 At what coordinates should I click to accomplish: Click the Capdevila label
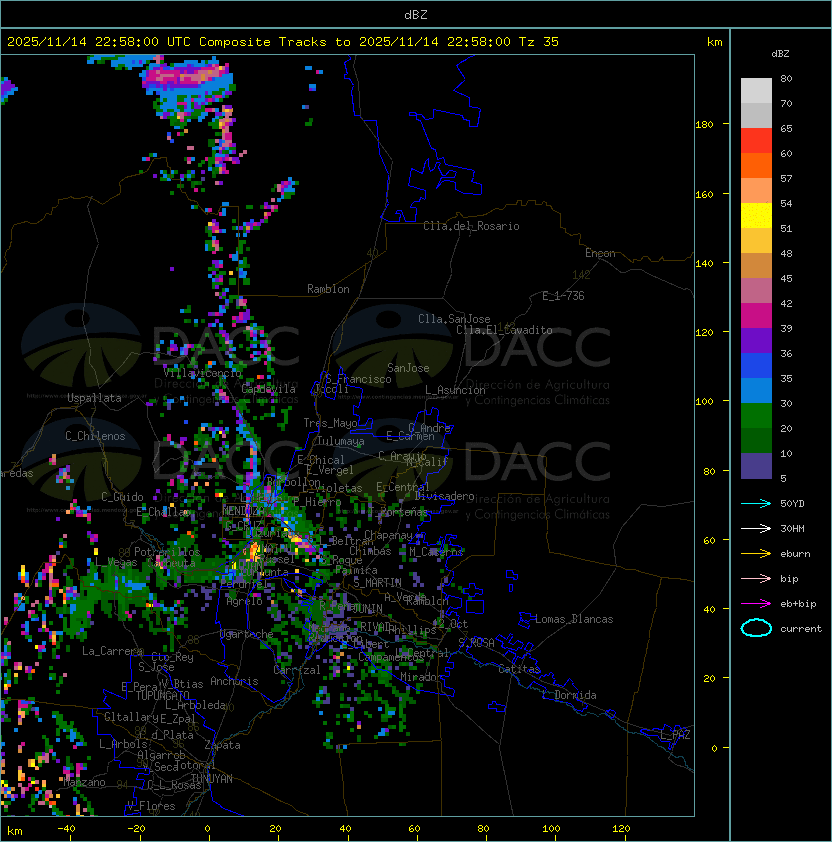[269, 389]
